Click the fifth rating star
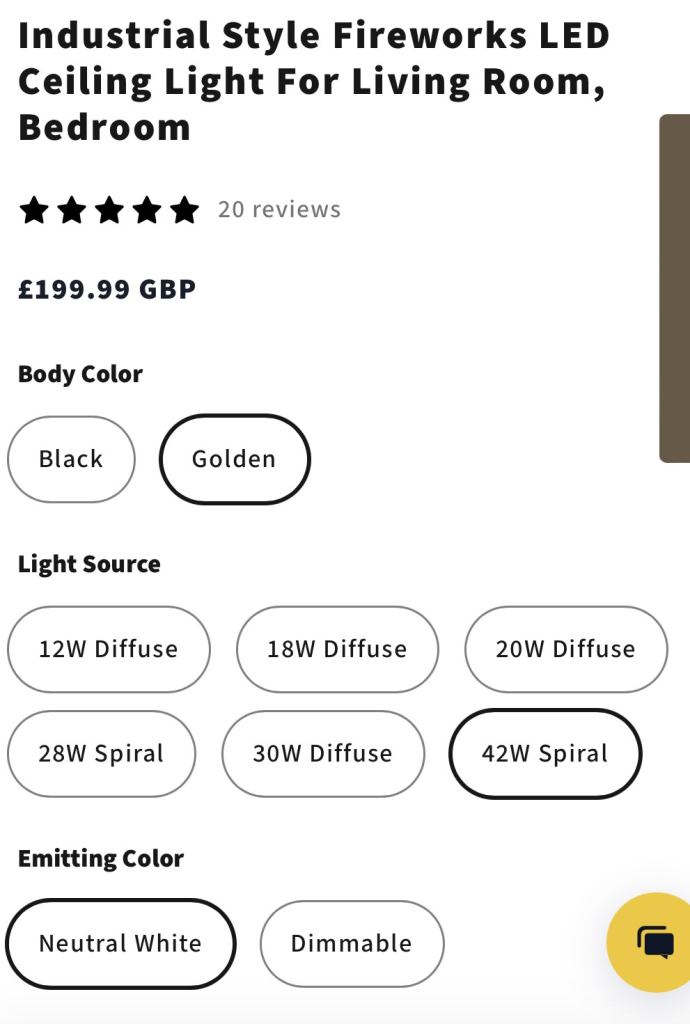 click(184, 210)
